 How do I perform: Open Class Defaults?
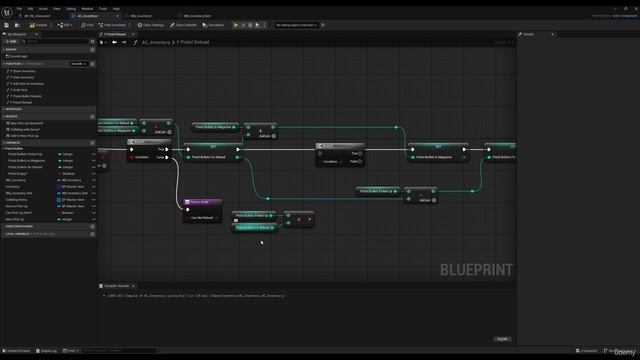[x=183, y=25]
